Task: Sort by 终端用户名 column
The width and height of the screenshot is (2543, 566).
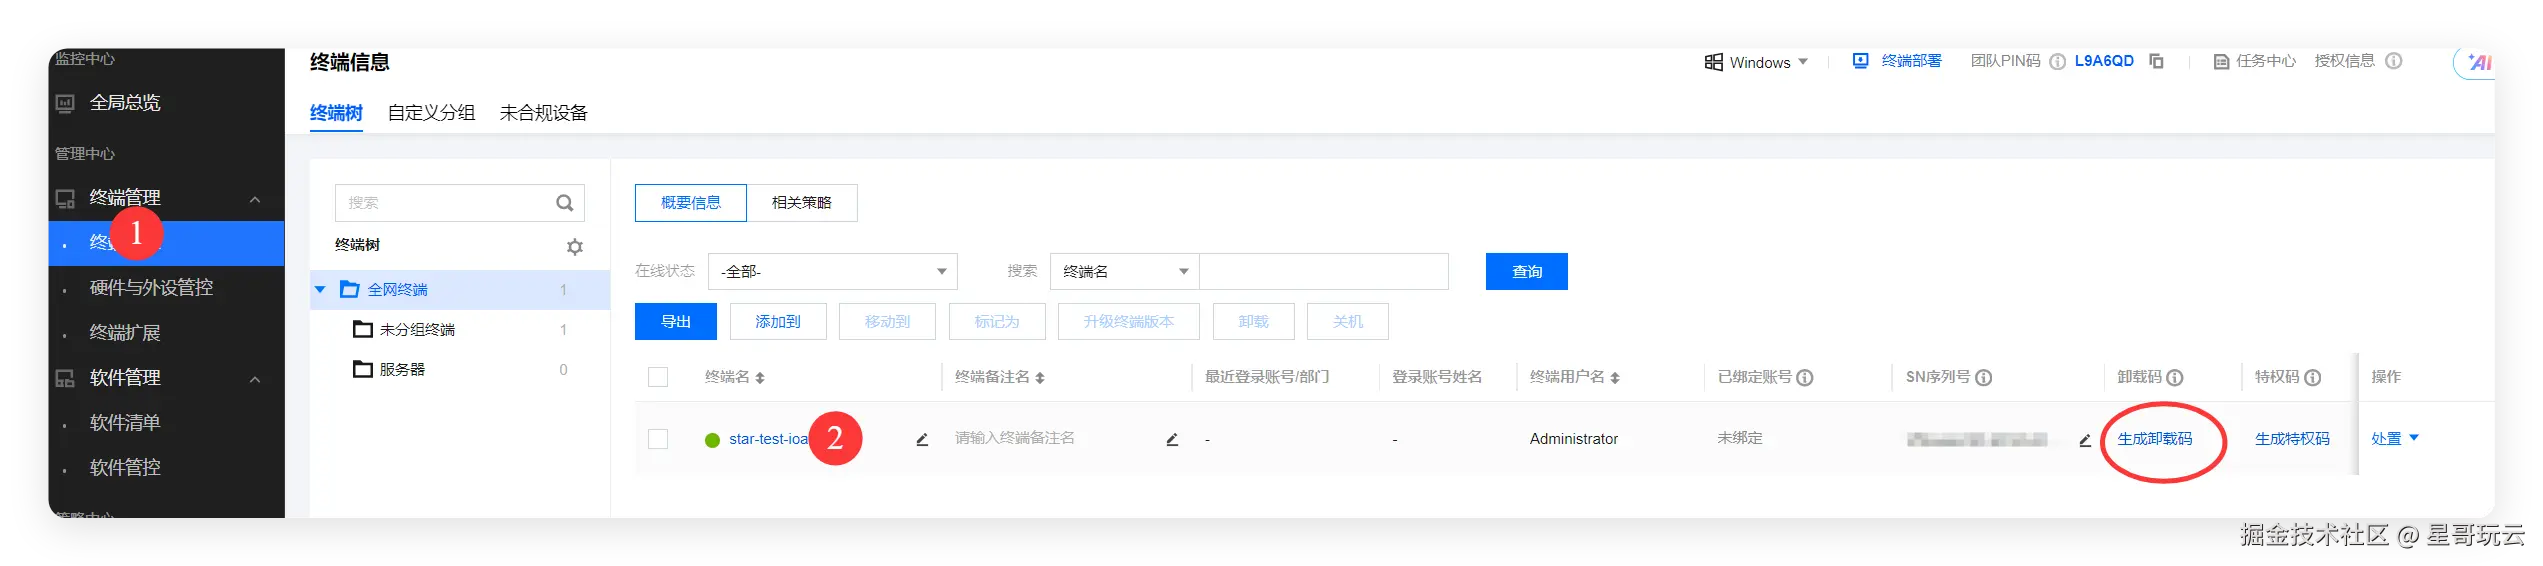Action: pyautogui.click(x=1615, y=378)
